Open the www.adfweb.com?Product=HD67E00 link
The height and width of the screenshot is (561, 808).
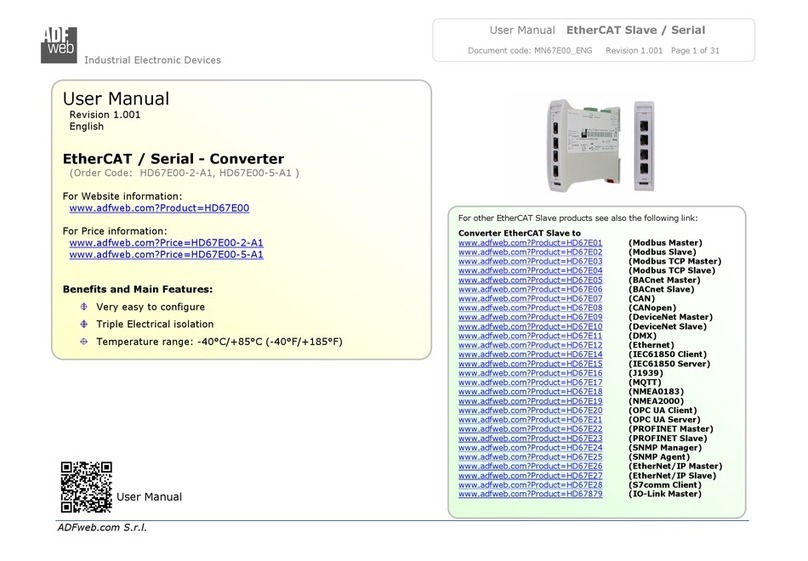tap(159, 208)
